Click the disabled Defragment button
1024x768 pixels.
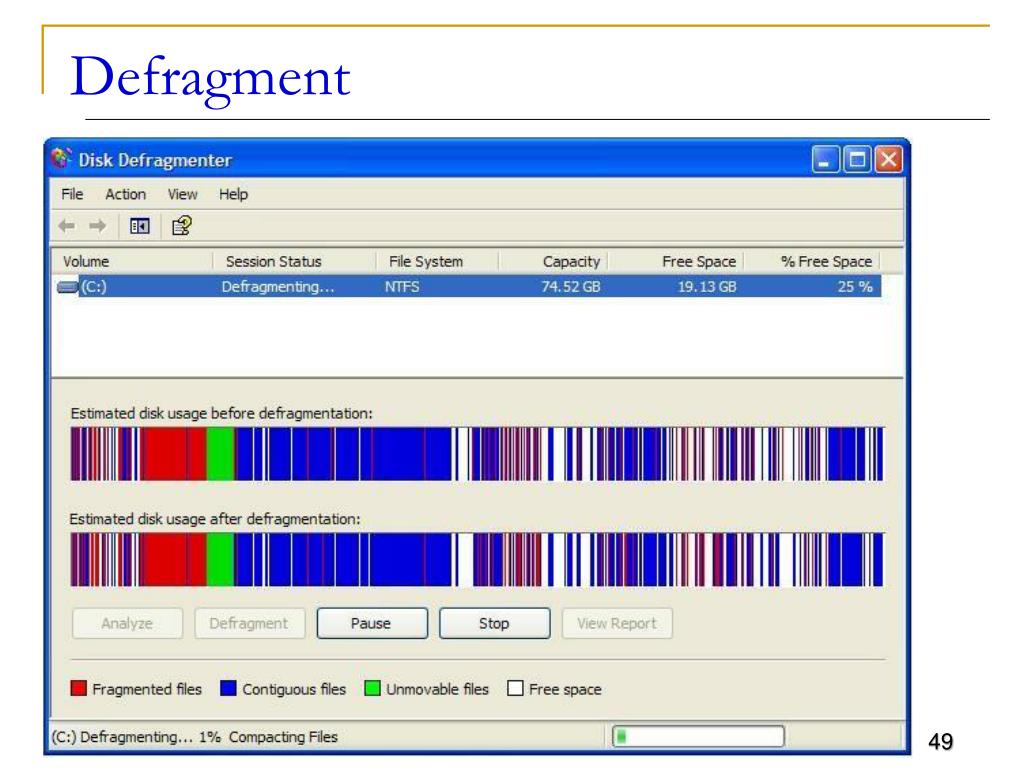click(x=249, y=623)
